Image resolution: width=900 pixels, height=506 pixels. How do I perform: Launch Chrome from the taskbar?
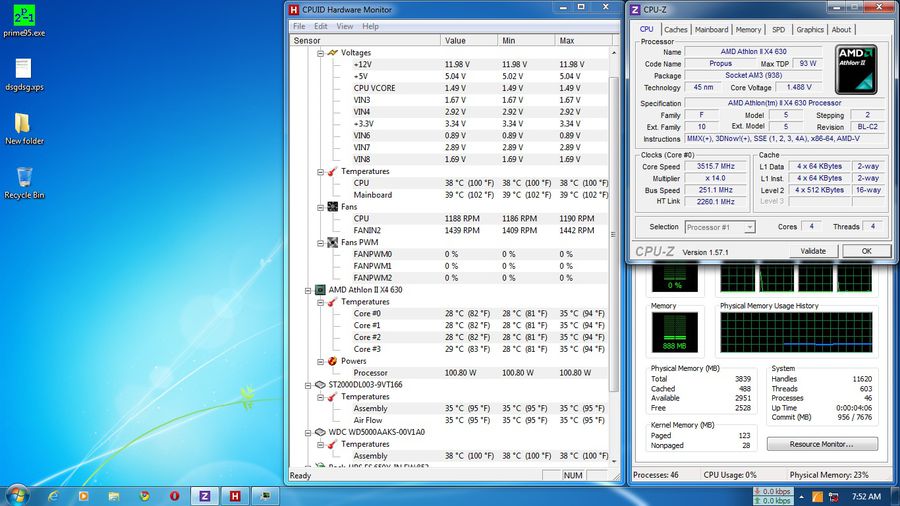click(x=145, y=496)
